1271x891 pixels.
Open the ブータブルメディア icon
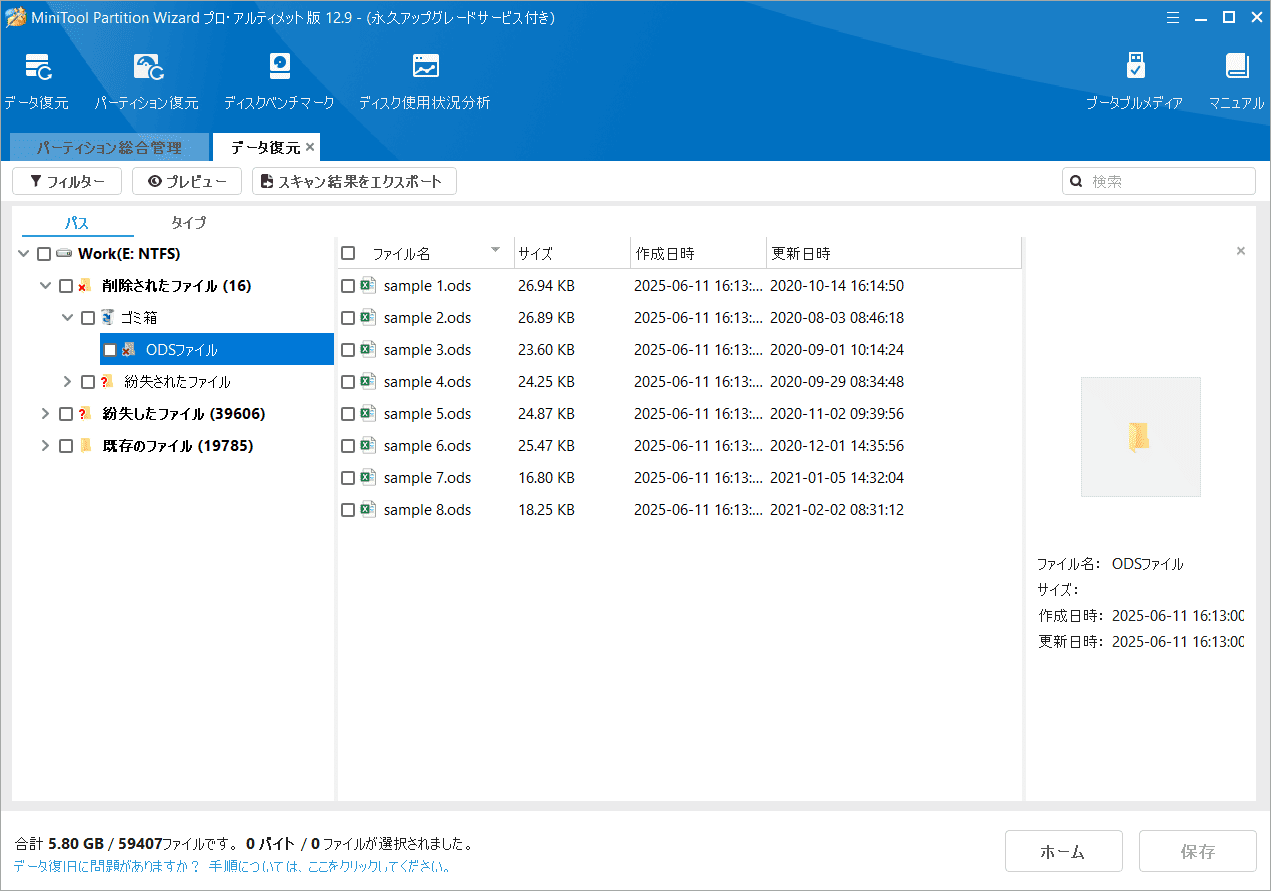click(1135, 67)
